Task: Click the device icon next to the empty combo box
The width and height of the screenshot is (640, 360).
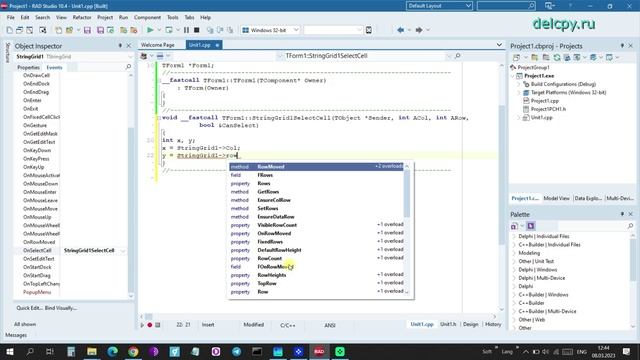Action: point(369,30)
